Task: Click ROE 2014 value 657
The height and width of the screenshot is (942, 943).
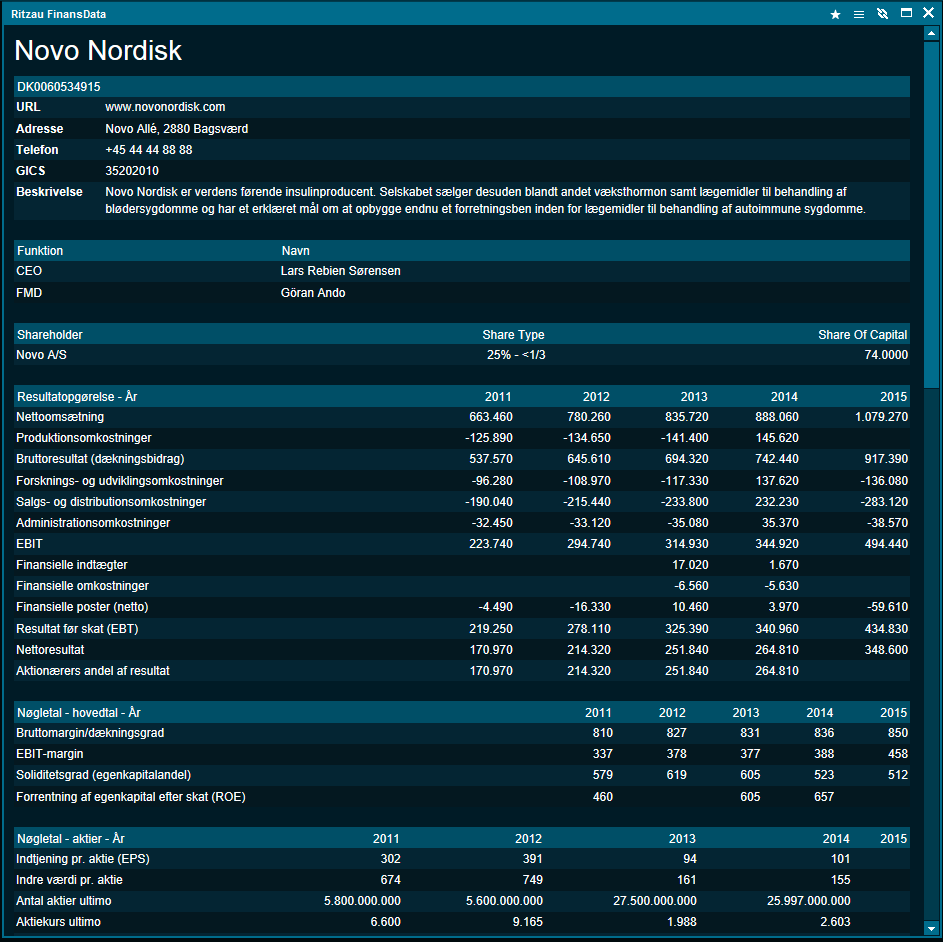Action: pyautogui.click(x=824, y=796)
